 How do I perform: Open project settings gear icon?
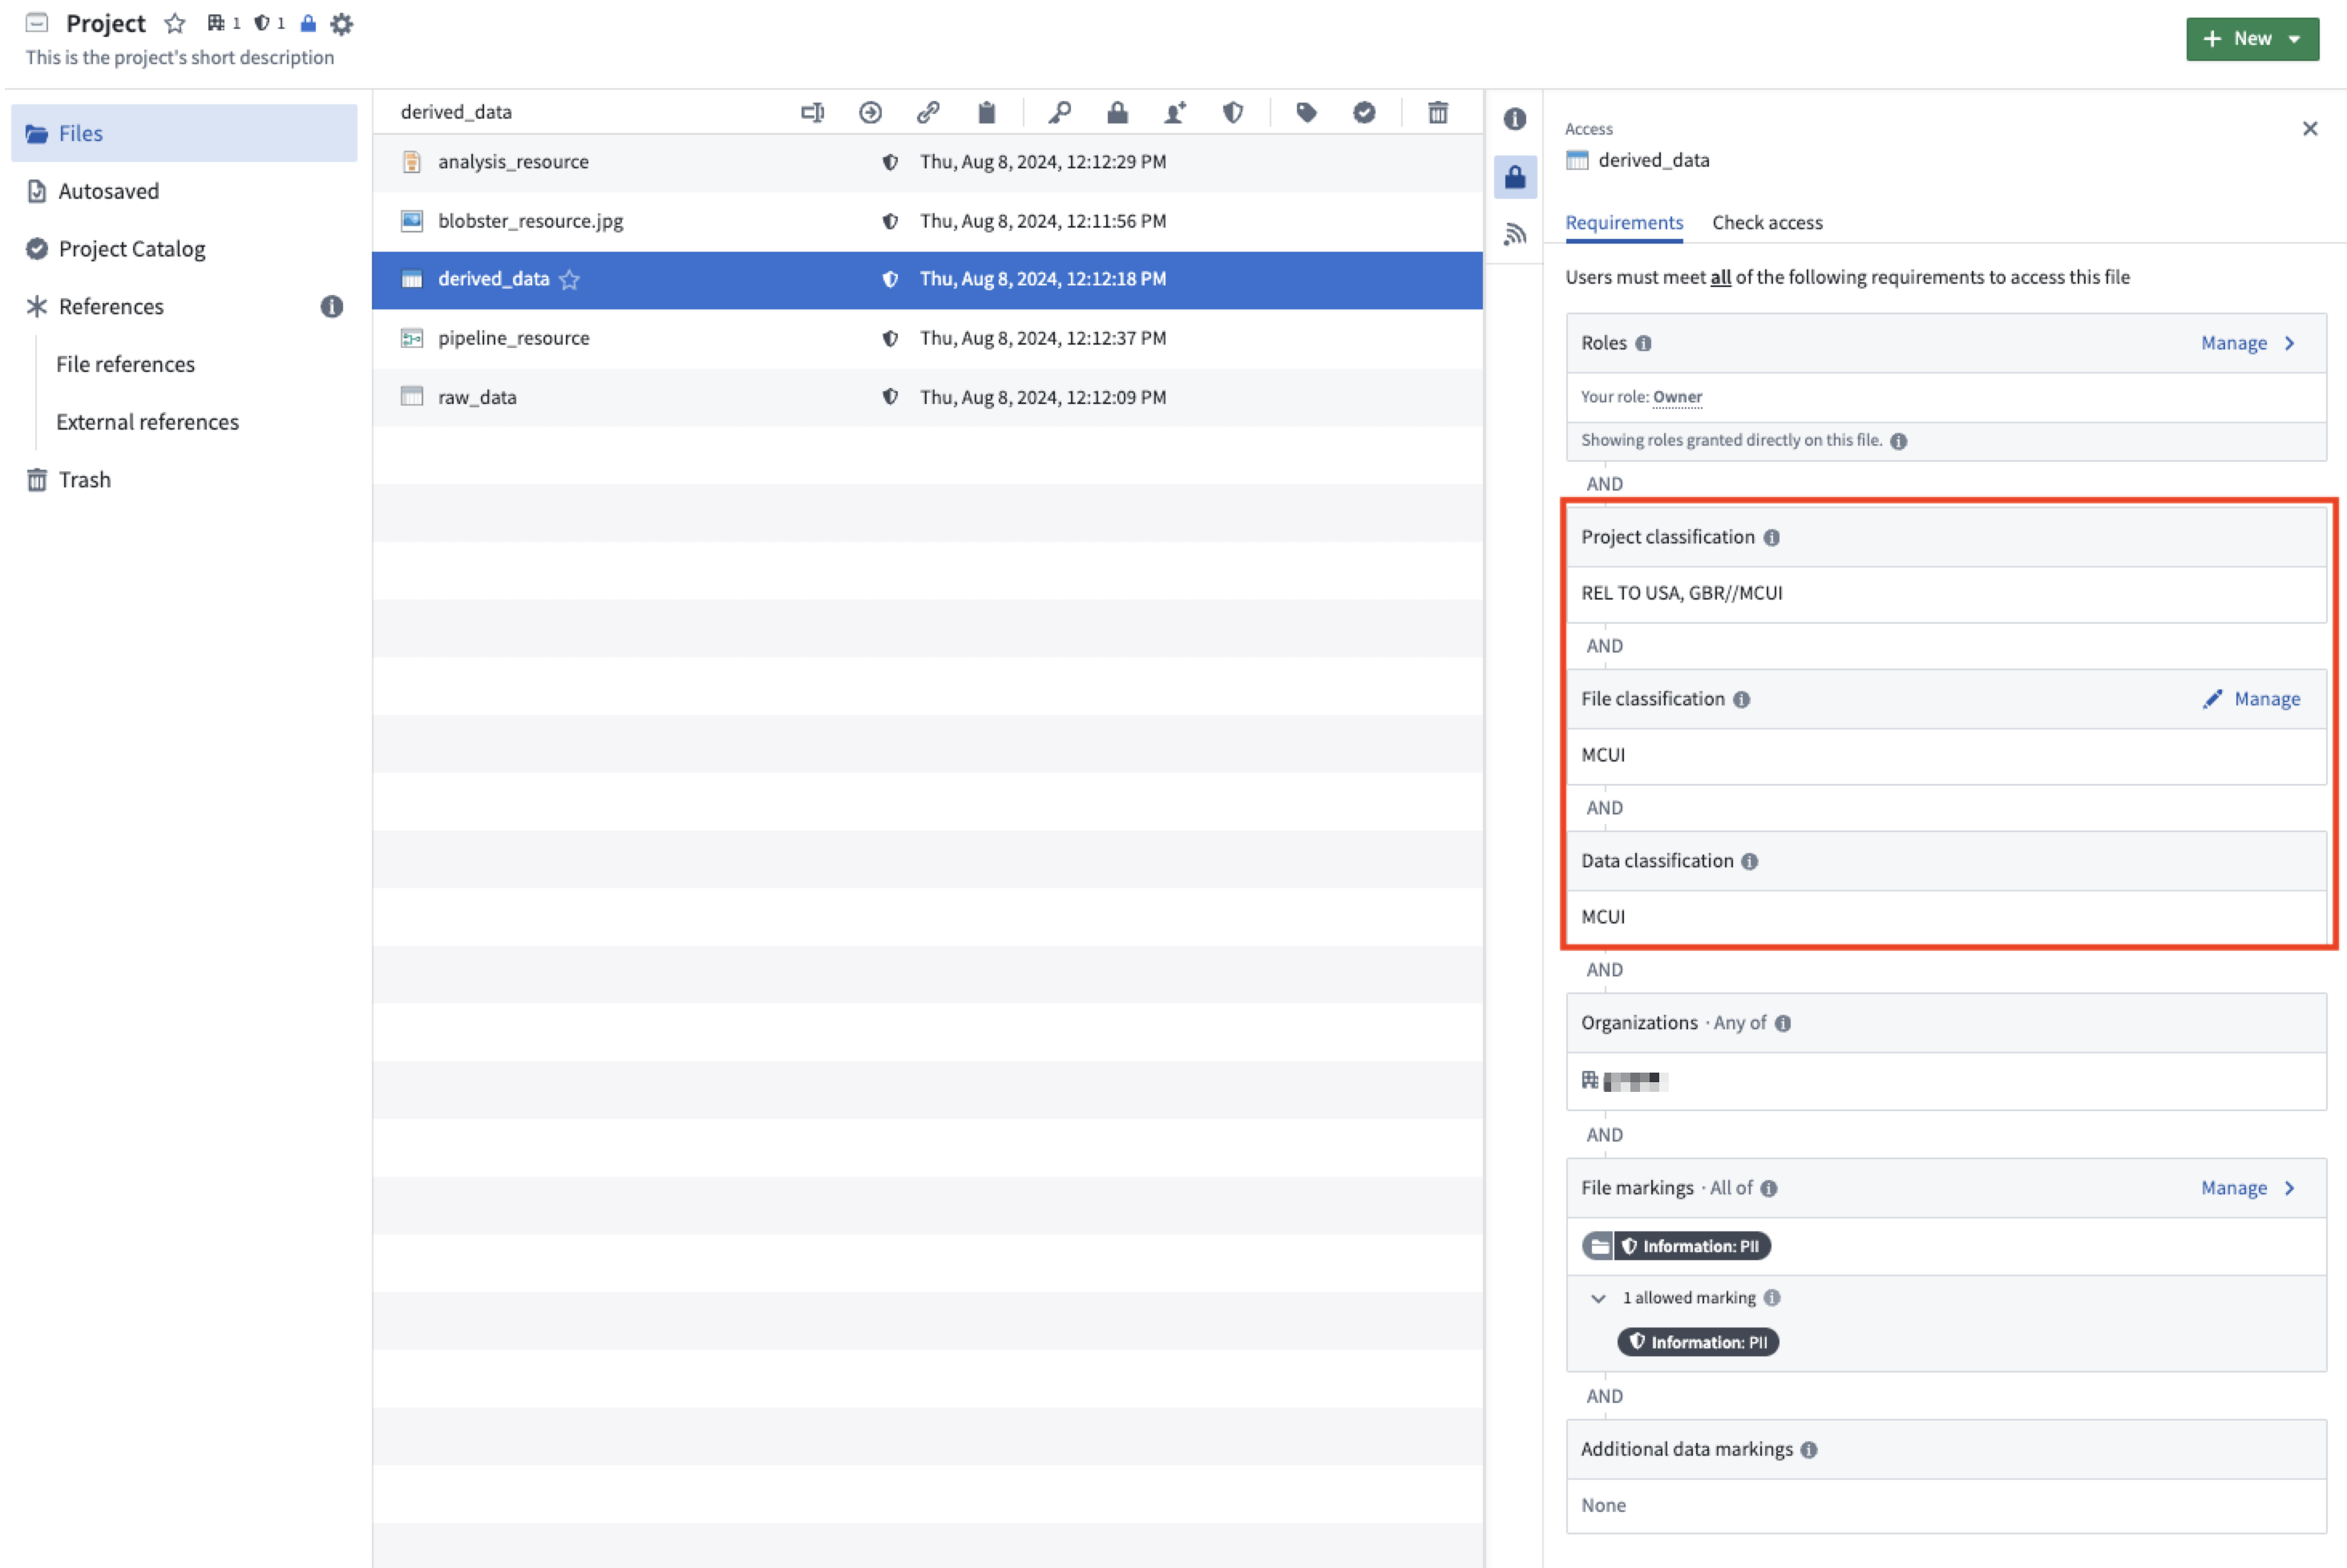point(341,24)
